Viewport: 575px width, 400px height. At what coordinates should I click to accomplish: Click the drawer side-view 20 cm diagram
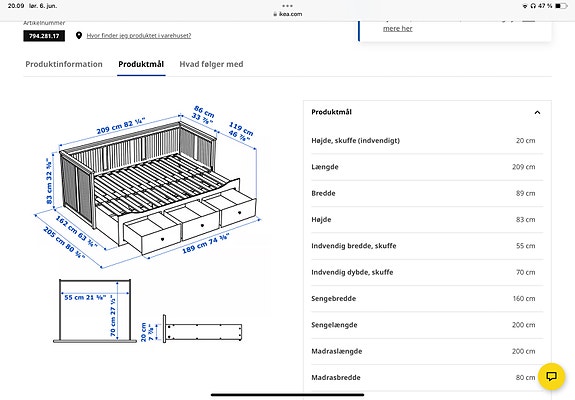(x=191, y=328)
